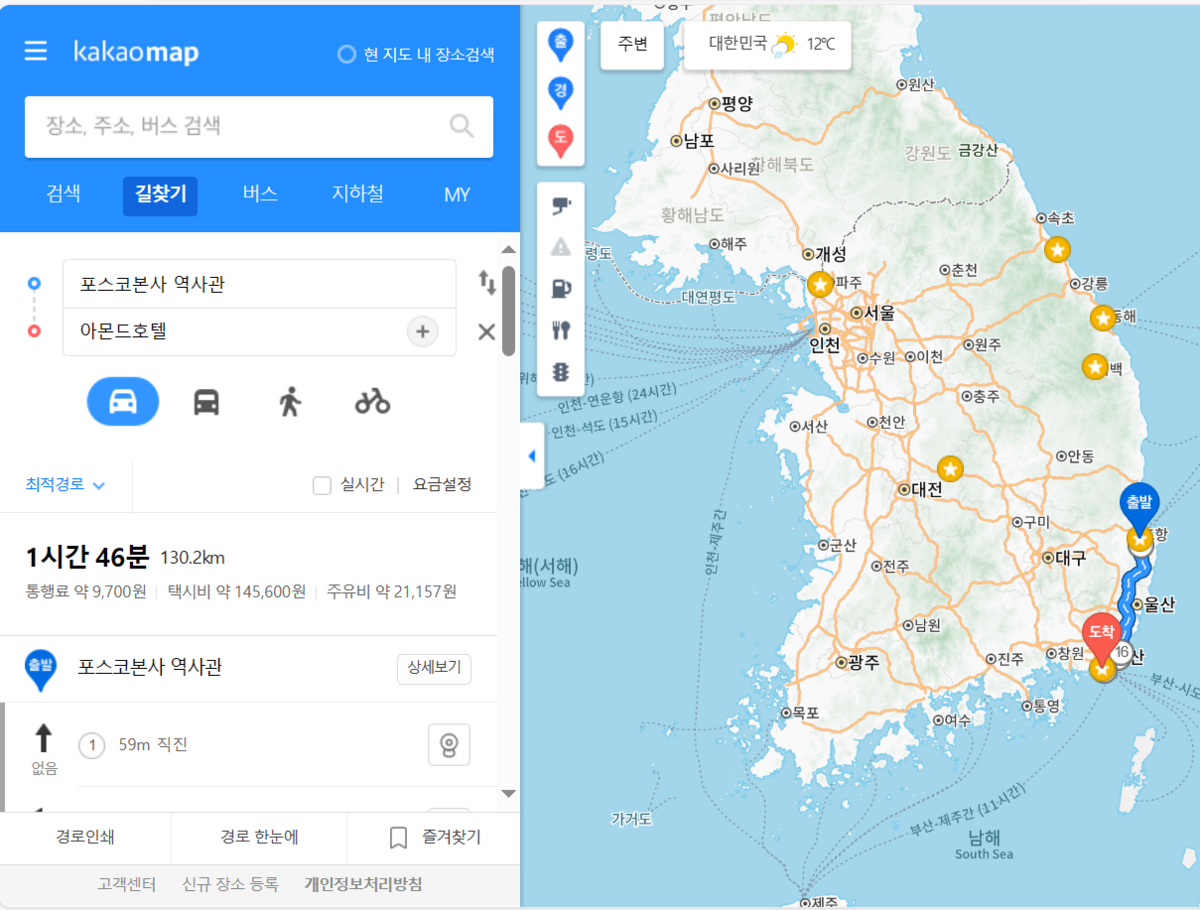
Task: Show CCTV cameras on the map
Action: point(561,206)
